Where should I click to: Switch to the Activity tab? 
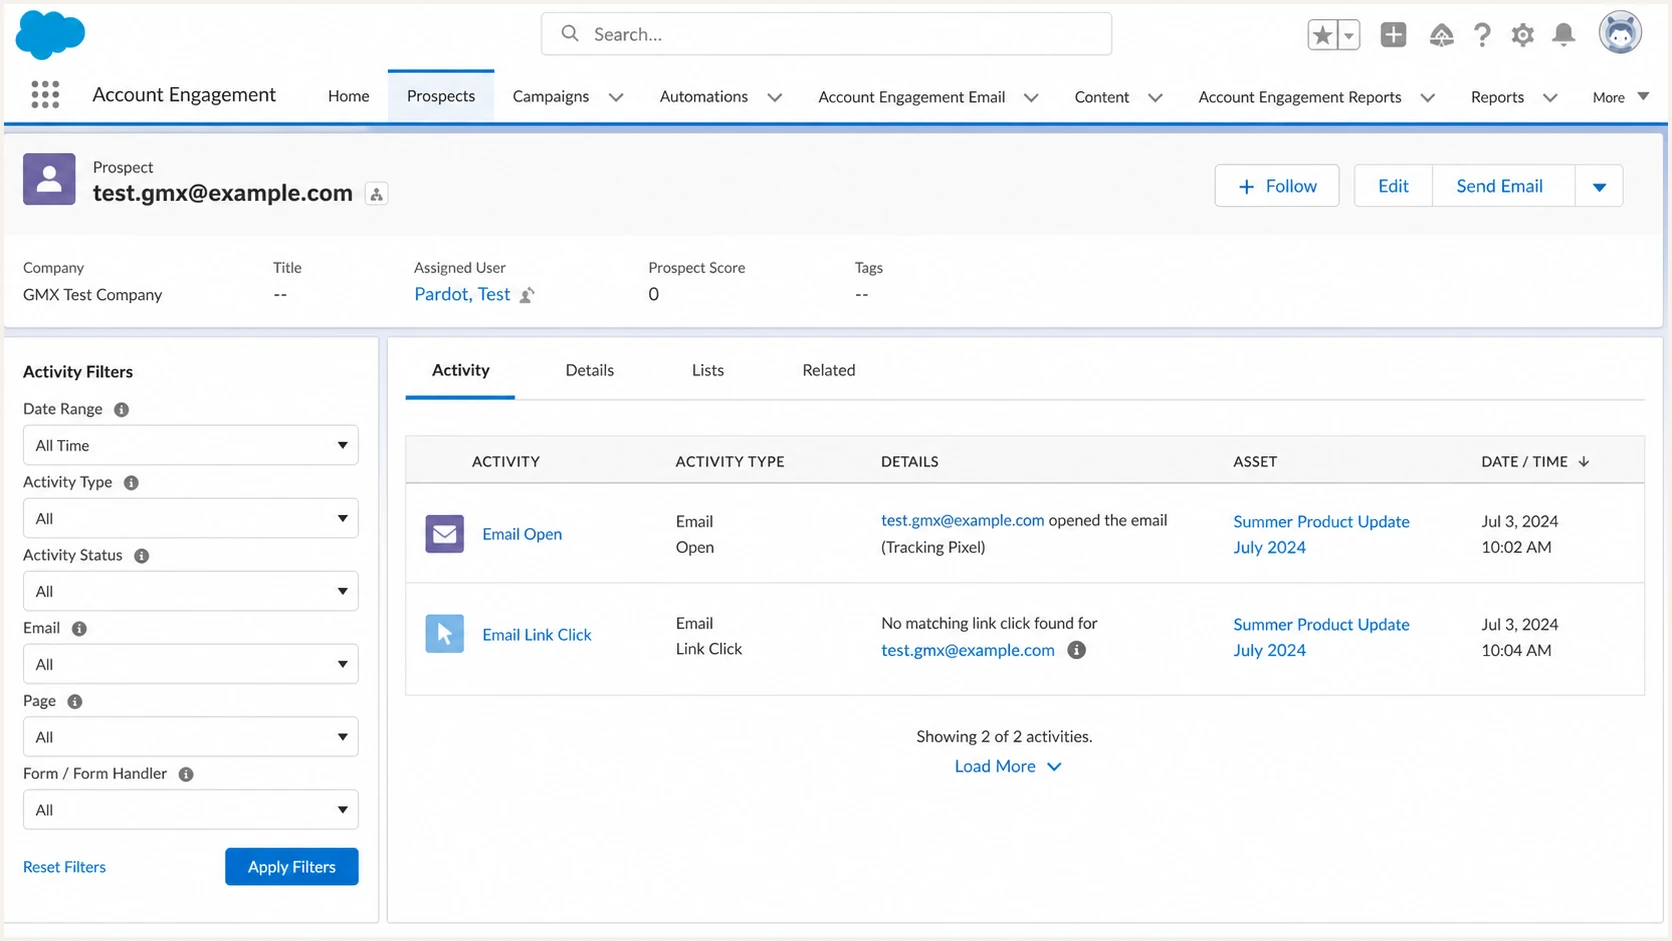(460, 370)
